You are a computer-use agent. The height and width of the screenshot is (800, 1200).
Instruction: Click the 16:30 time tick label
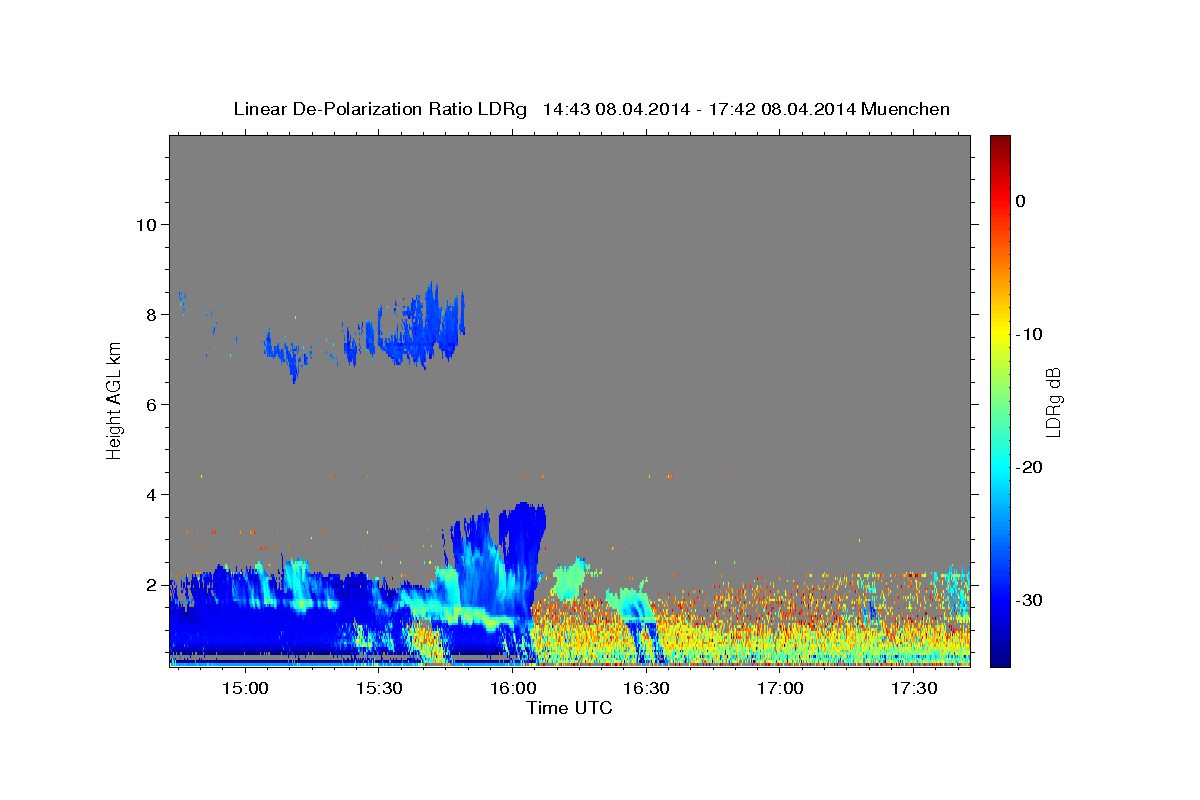tap(646, 689)
